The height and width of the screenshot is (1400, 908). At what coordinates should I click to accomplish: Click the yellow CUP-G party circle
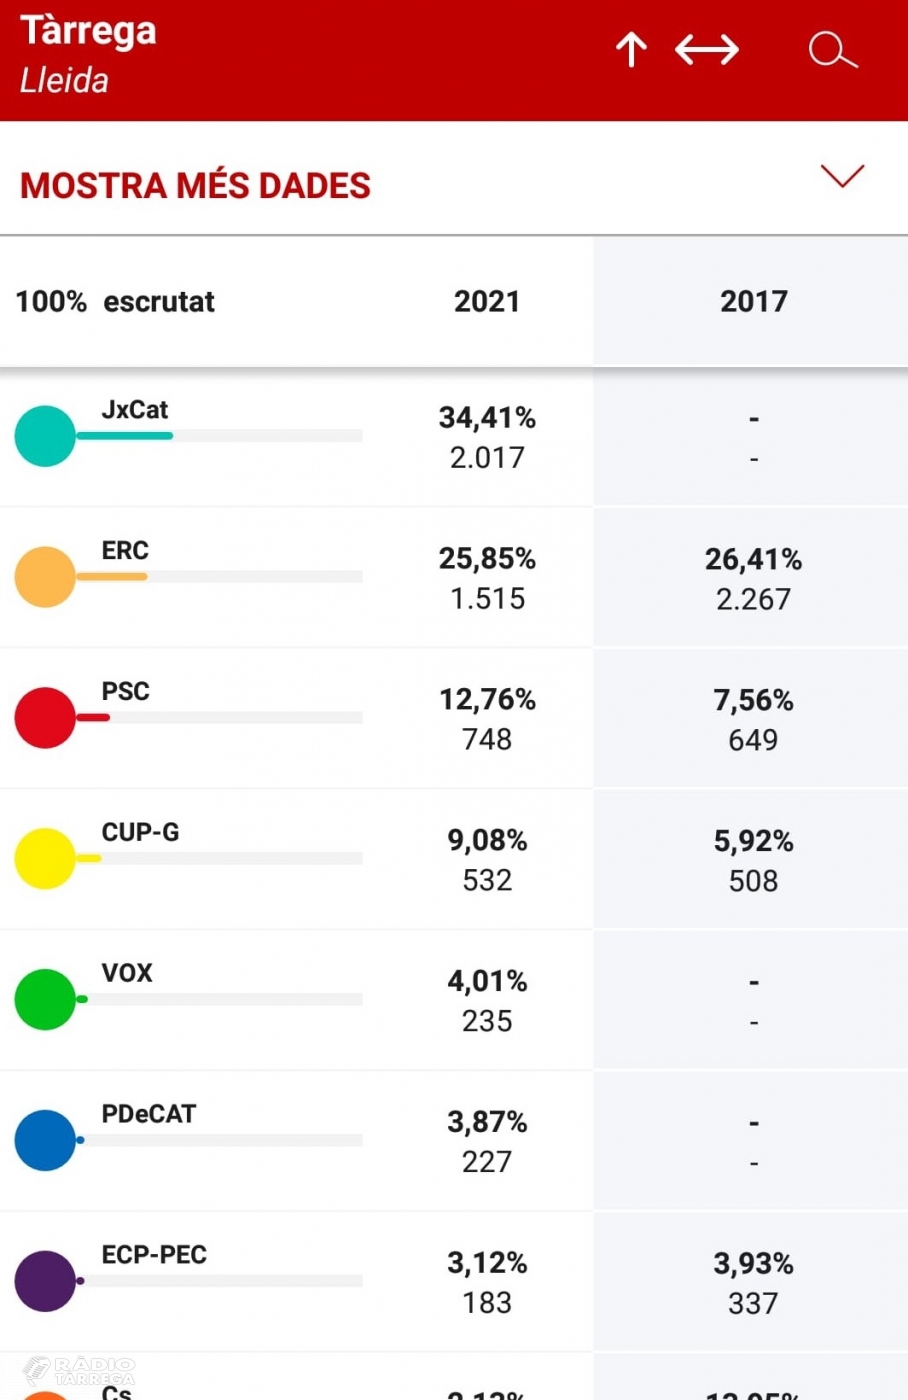(45, 859)
